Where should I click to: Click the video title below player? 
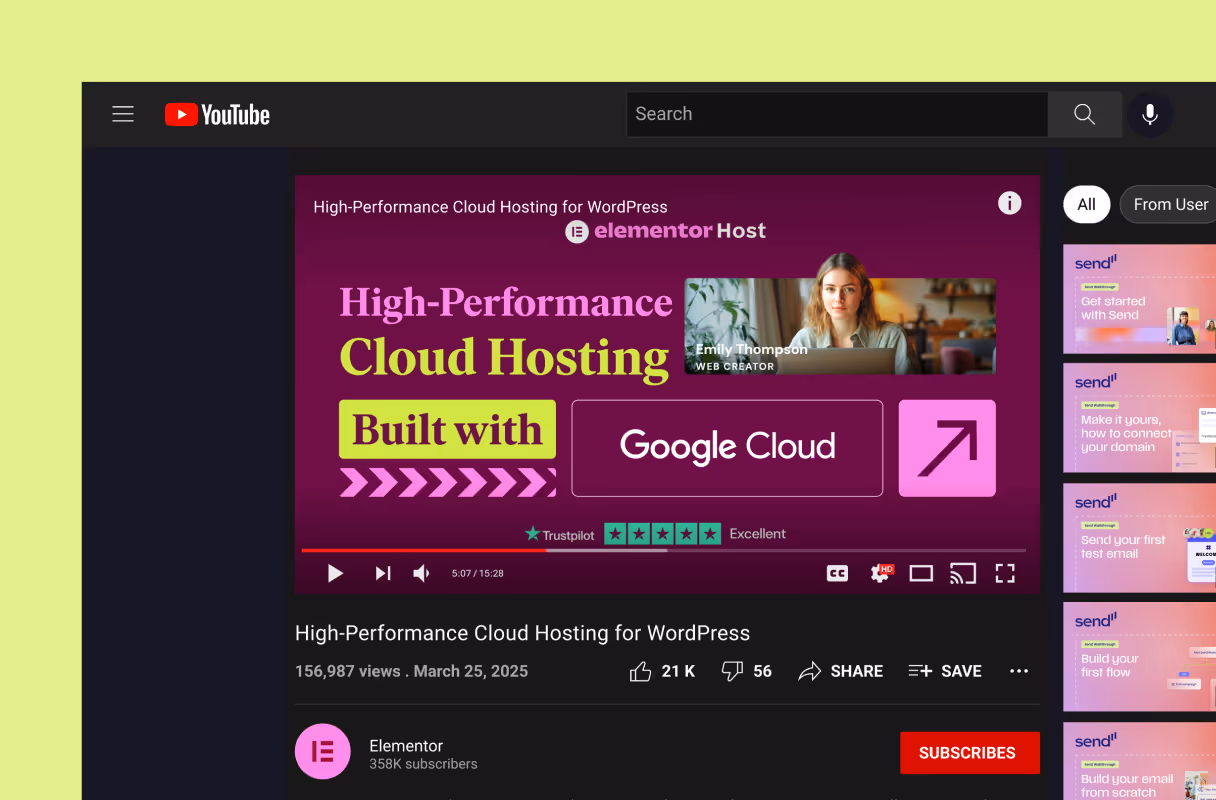[522, 633]
